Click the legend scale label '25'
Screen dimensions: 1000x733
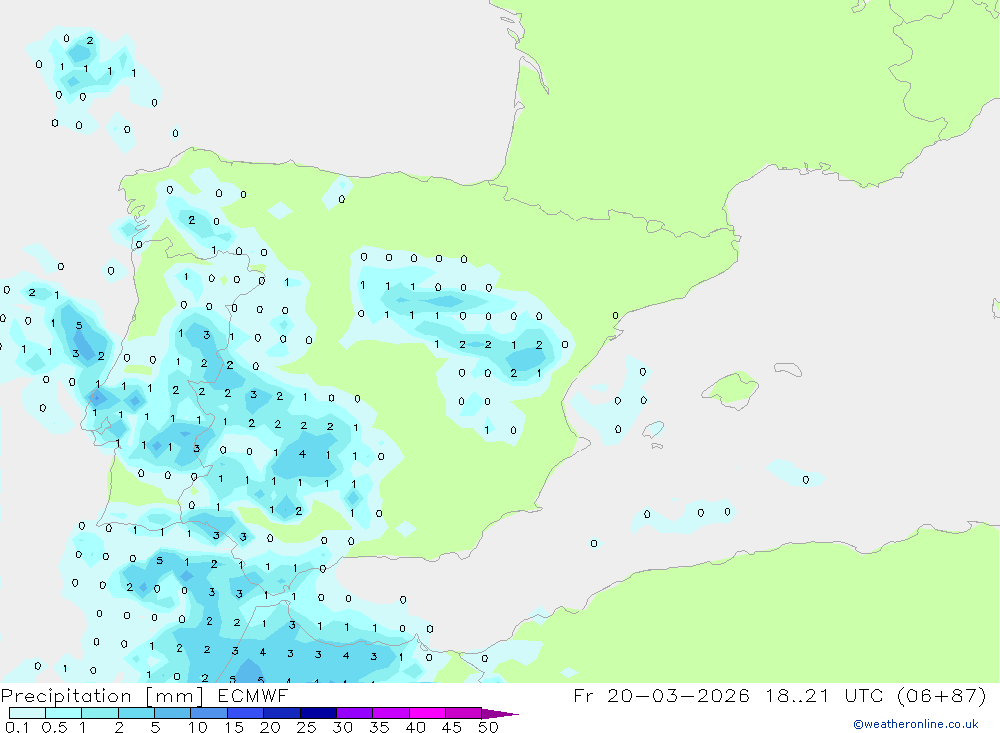tap(307, 727)
